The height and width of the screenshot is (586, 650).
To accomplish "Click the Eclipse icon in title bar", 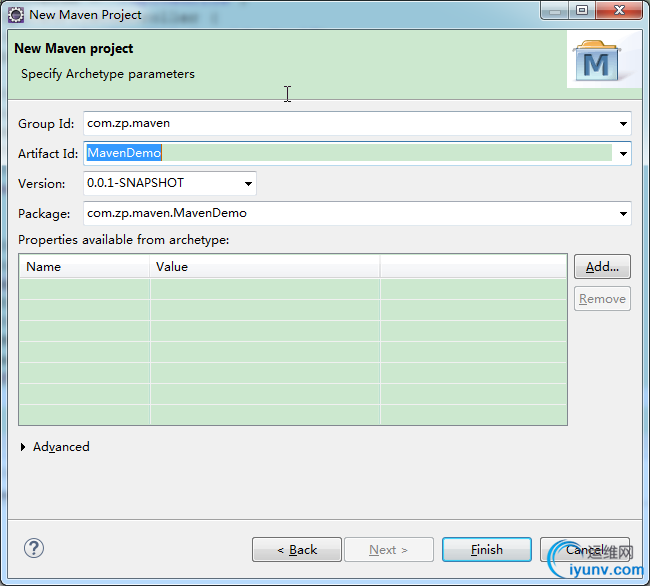I will click(16, 15).
